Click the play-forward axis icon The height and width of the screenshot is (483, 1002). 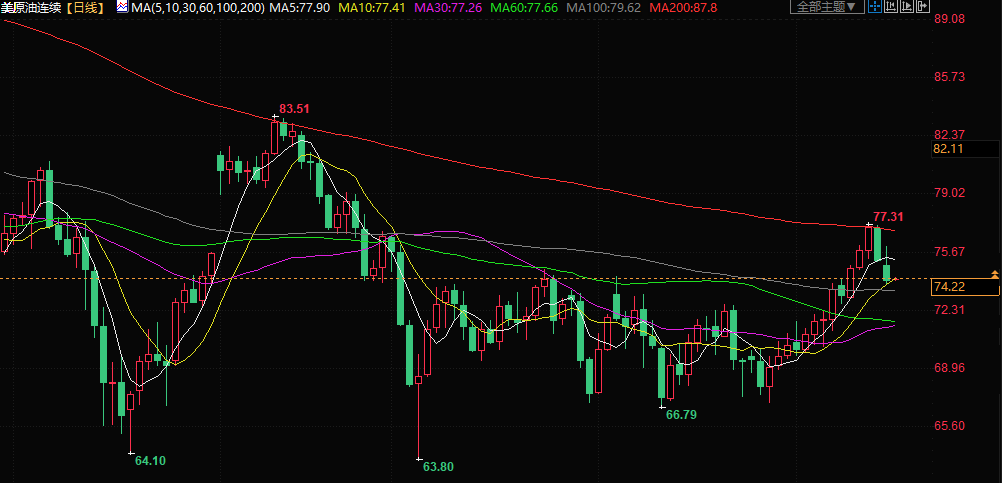pos(907,6)
